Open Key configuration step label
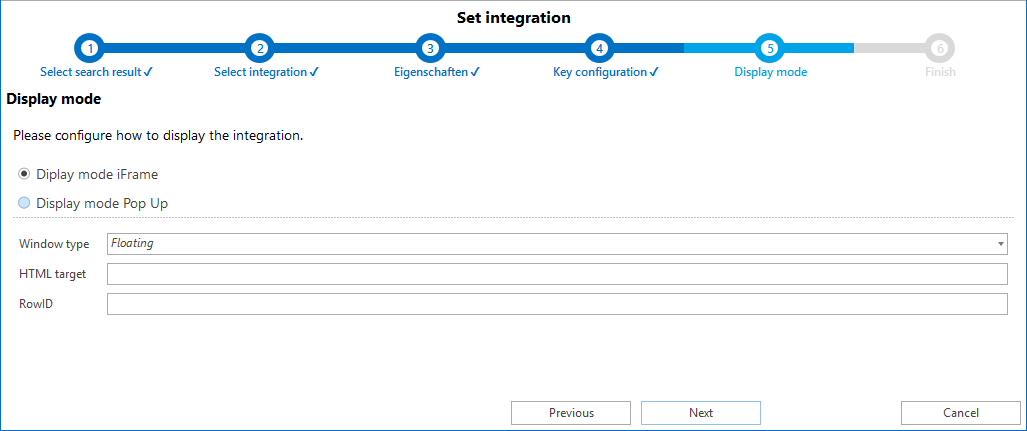1027x431 pixels. [x=605, y=72]
